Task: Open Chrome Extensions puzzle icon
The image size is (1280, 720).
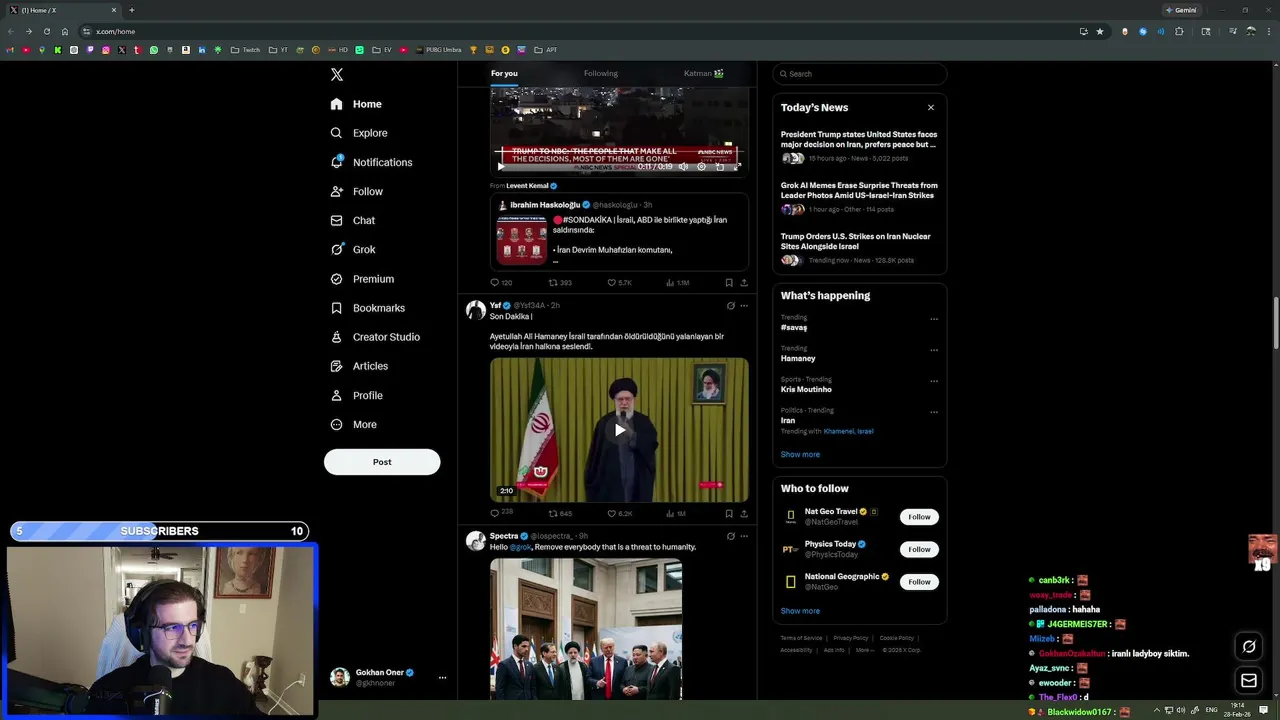Action: (x=1179, y=31)
